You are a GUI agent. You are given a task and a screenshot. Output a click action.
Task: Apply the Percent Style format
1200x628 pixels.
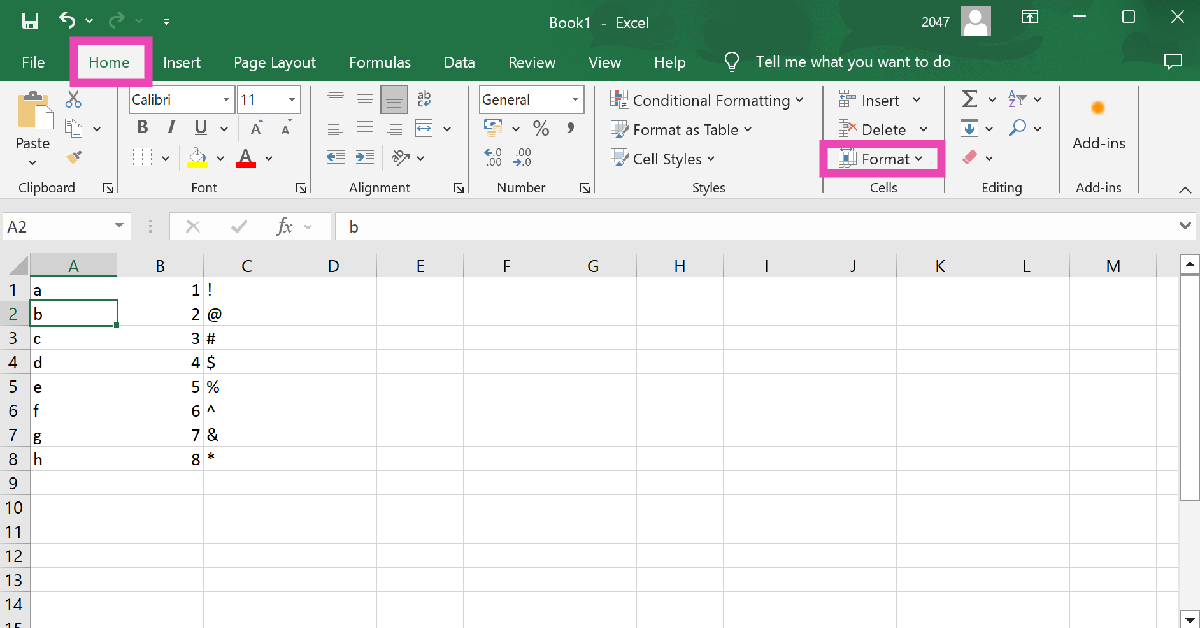[x=541, y=128]
